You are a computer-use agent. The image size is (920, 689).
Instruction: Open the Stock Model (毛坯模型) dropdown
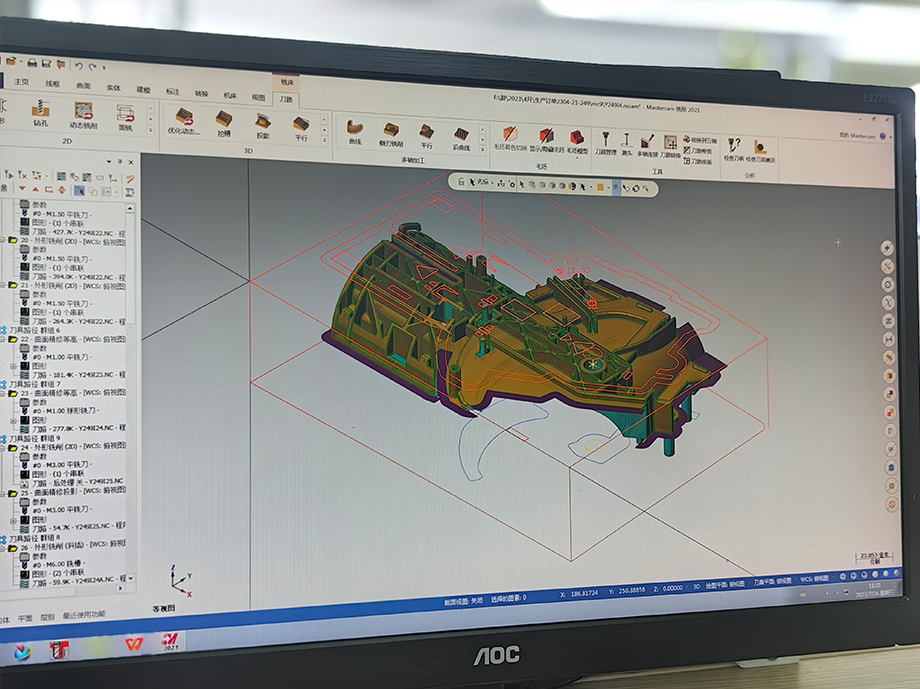[x=577, y=143]
